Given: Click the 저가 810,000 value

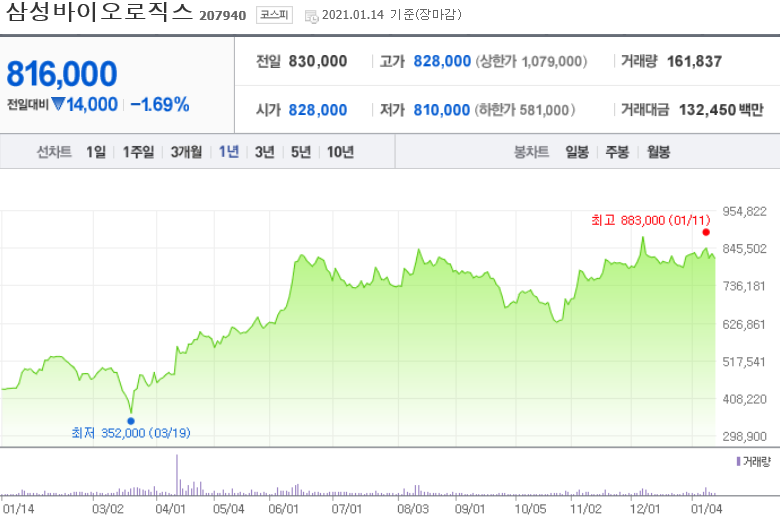Looking at the screenshot, I should 442,110.
